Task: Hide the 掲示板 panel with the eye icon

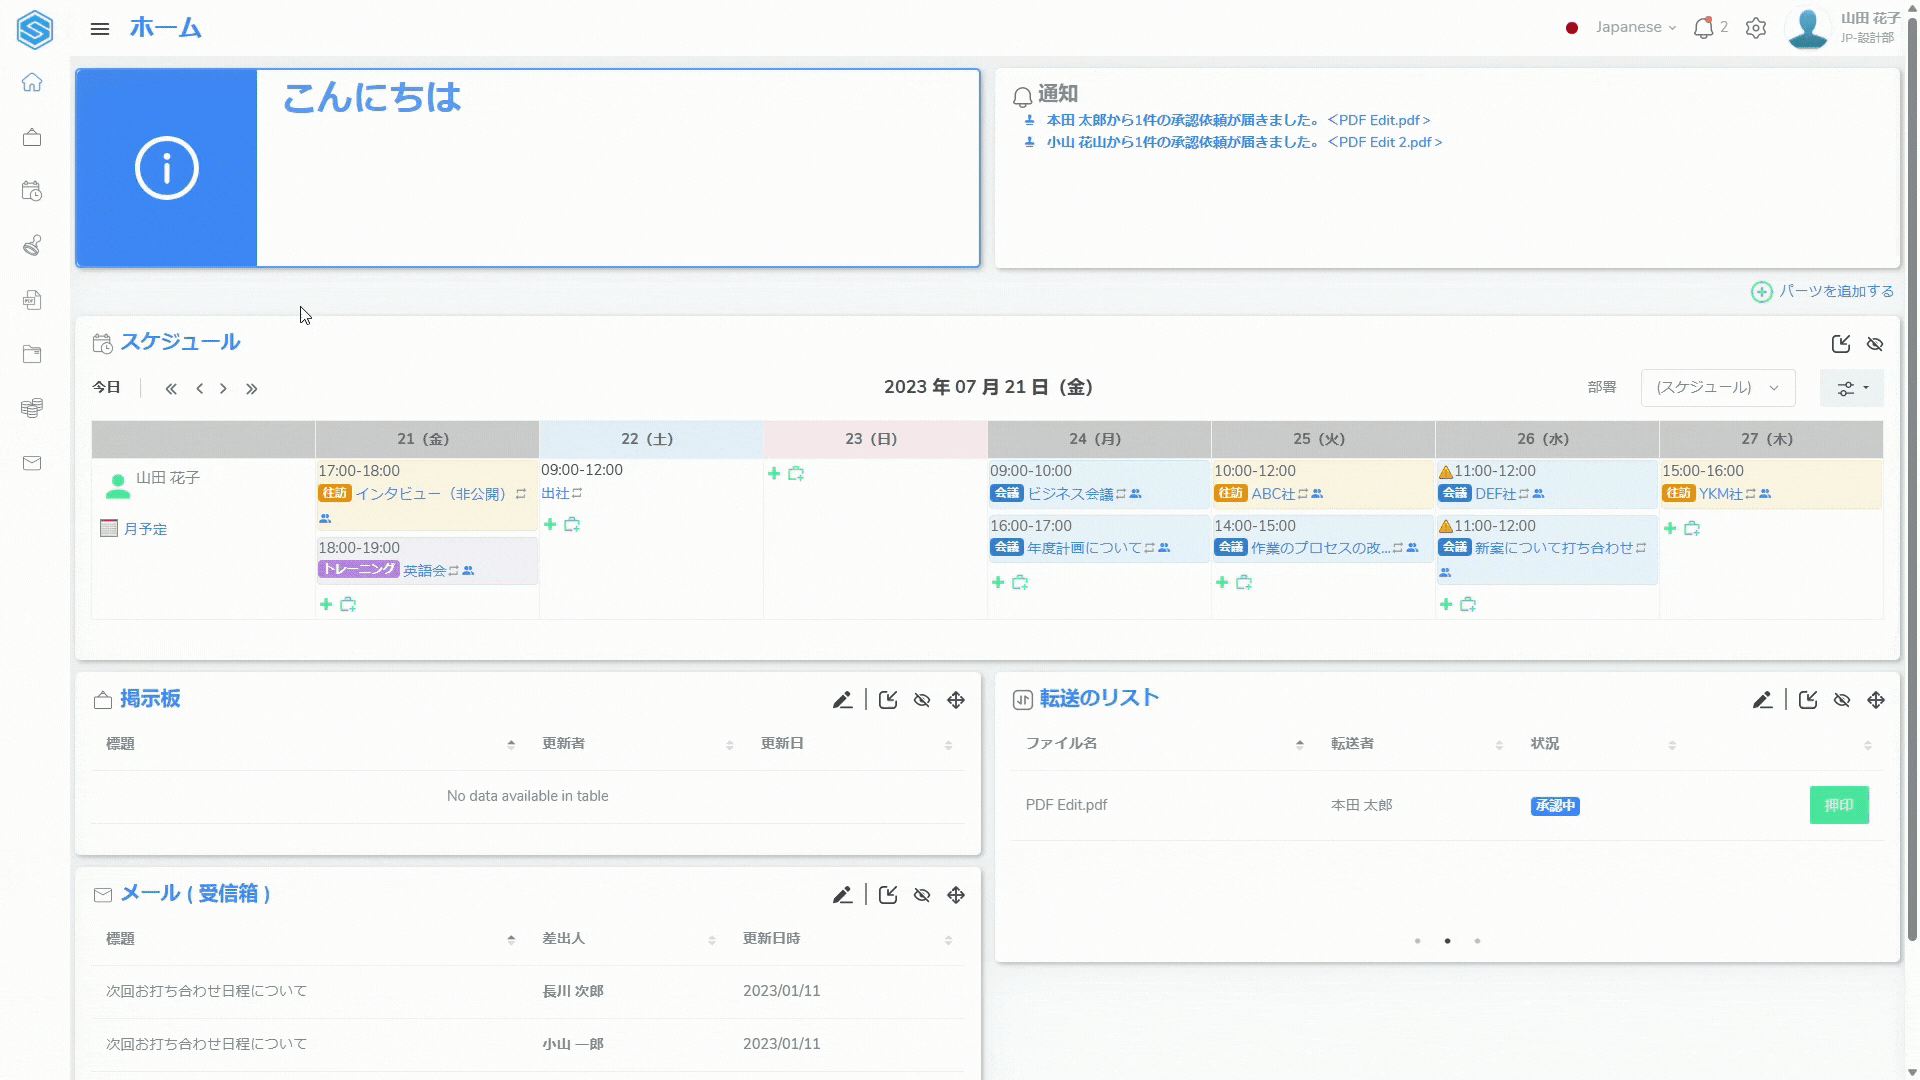Action: (922, 700)
